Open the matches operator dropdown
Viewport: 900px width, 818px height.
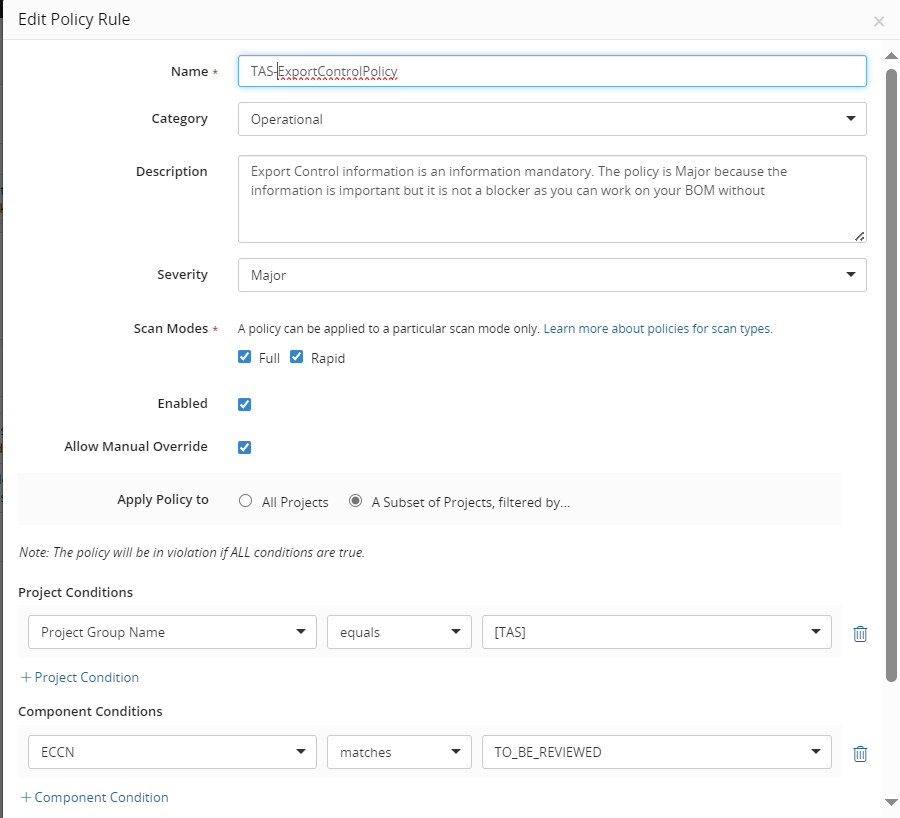399,752
